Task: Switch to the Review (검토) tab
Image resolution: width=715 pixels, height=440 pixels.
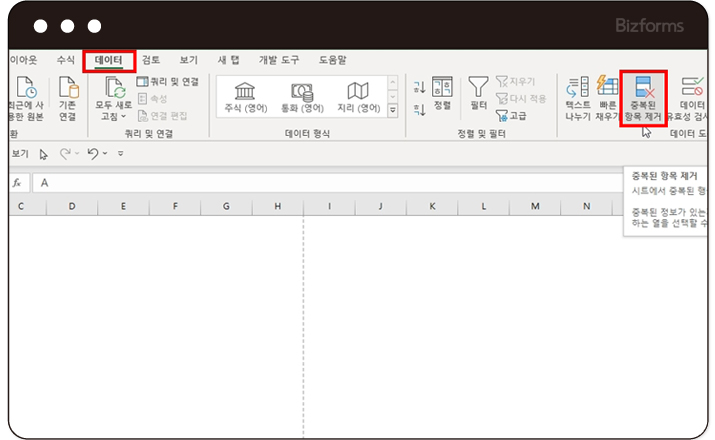Action: pos(151,61)
